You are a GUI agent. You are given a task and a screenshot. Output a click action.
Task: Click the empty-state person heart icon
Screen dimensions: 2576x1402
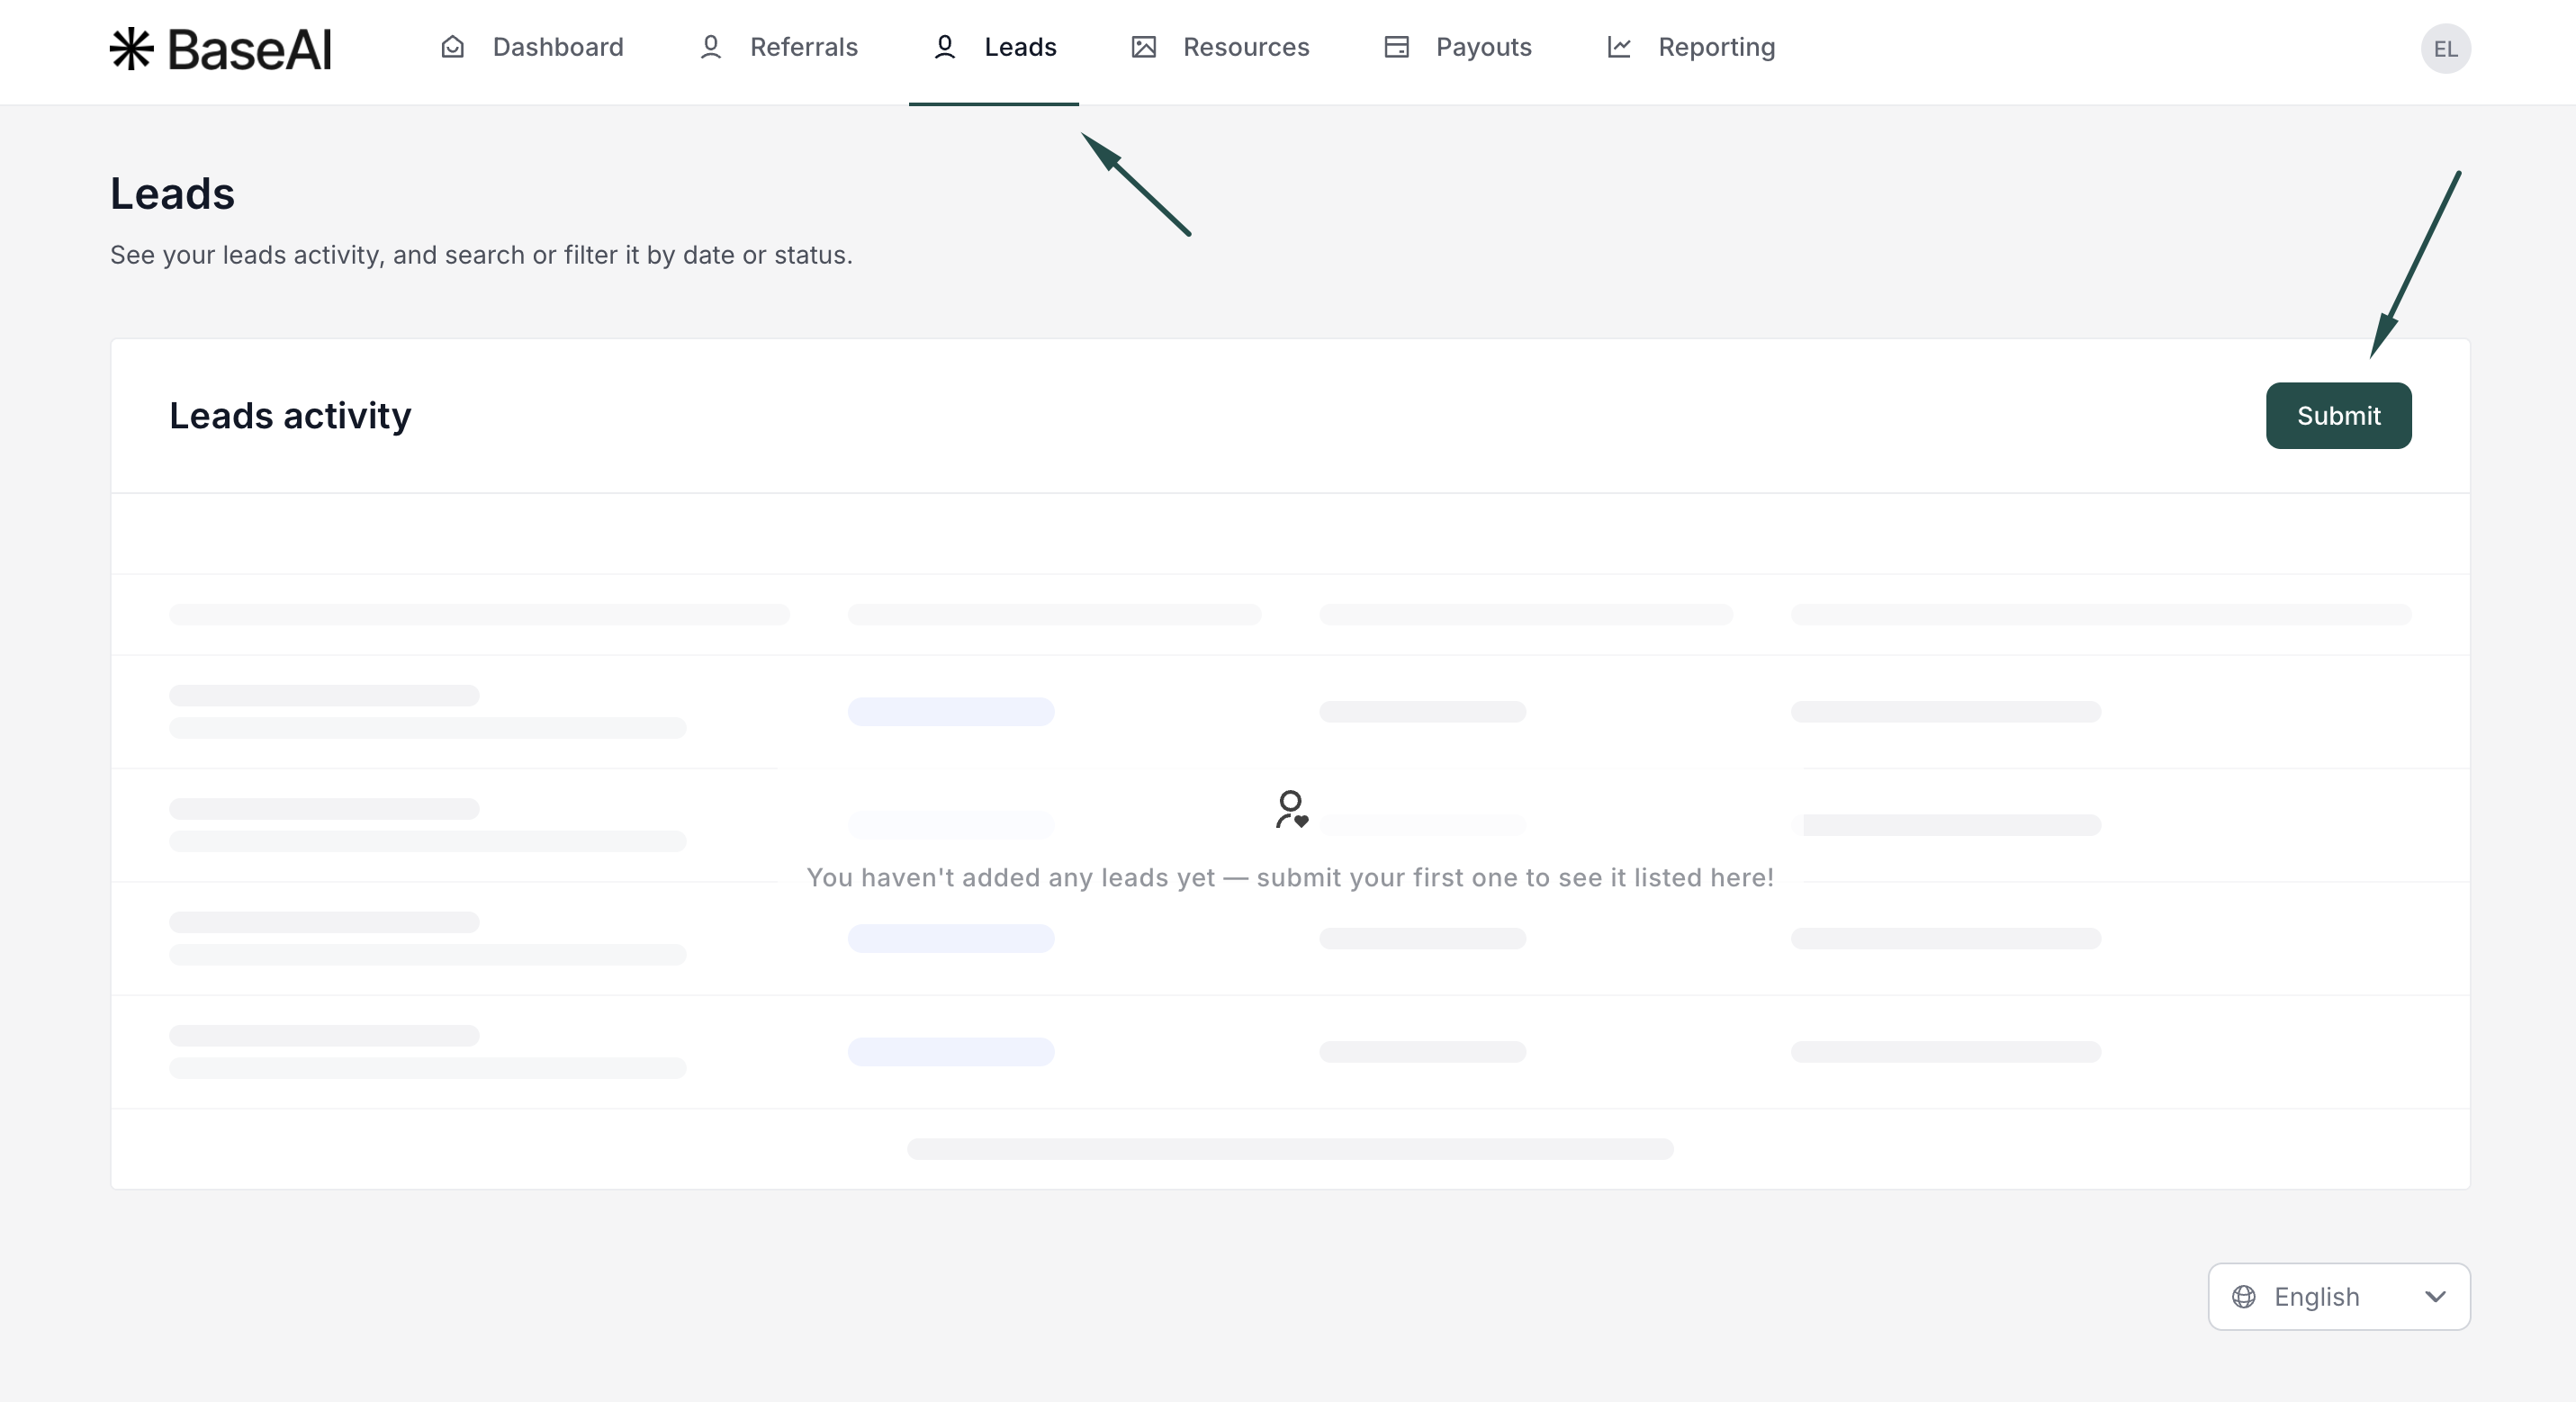click(1290, 809)
